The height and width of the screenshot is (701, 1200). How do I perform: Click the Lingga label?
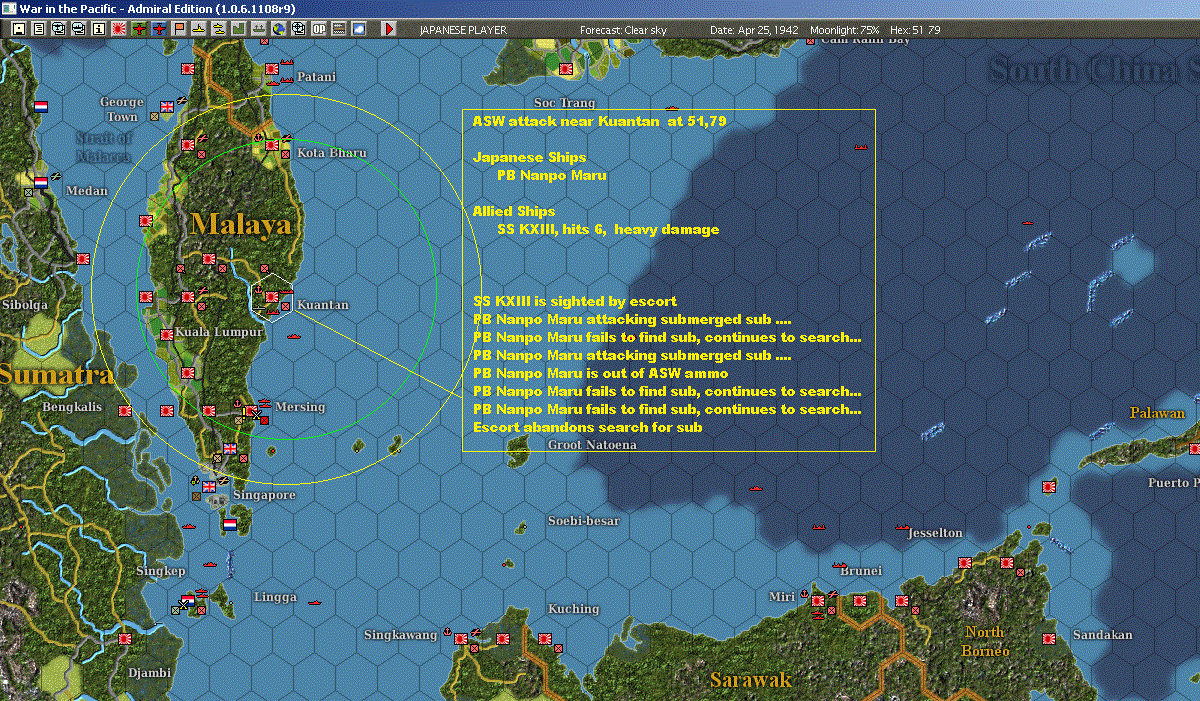click(276, 597)
